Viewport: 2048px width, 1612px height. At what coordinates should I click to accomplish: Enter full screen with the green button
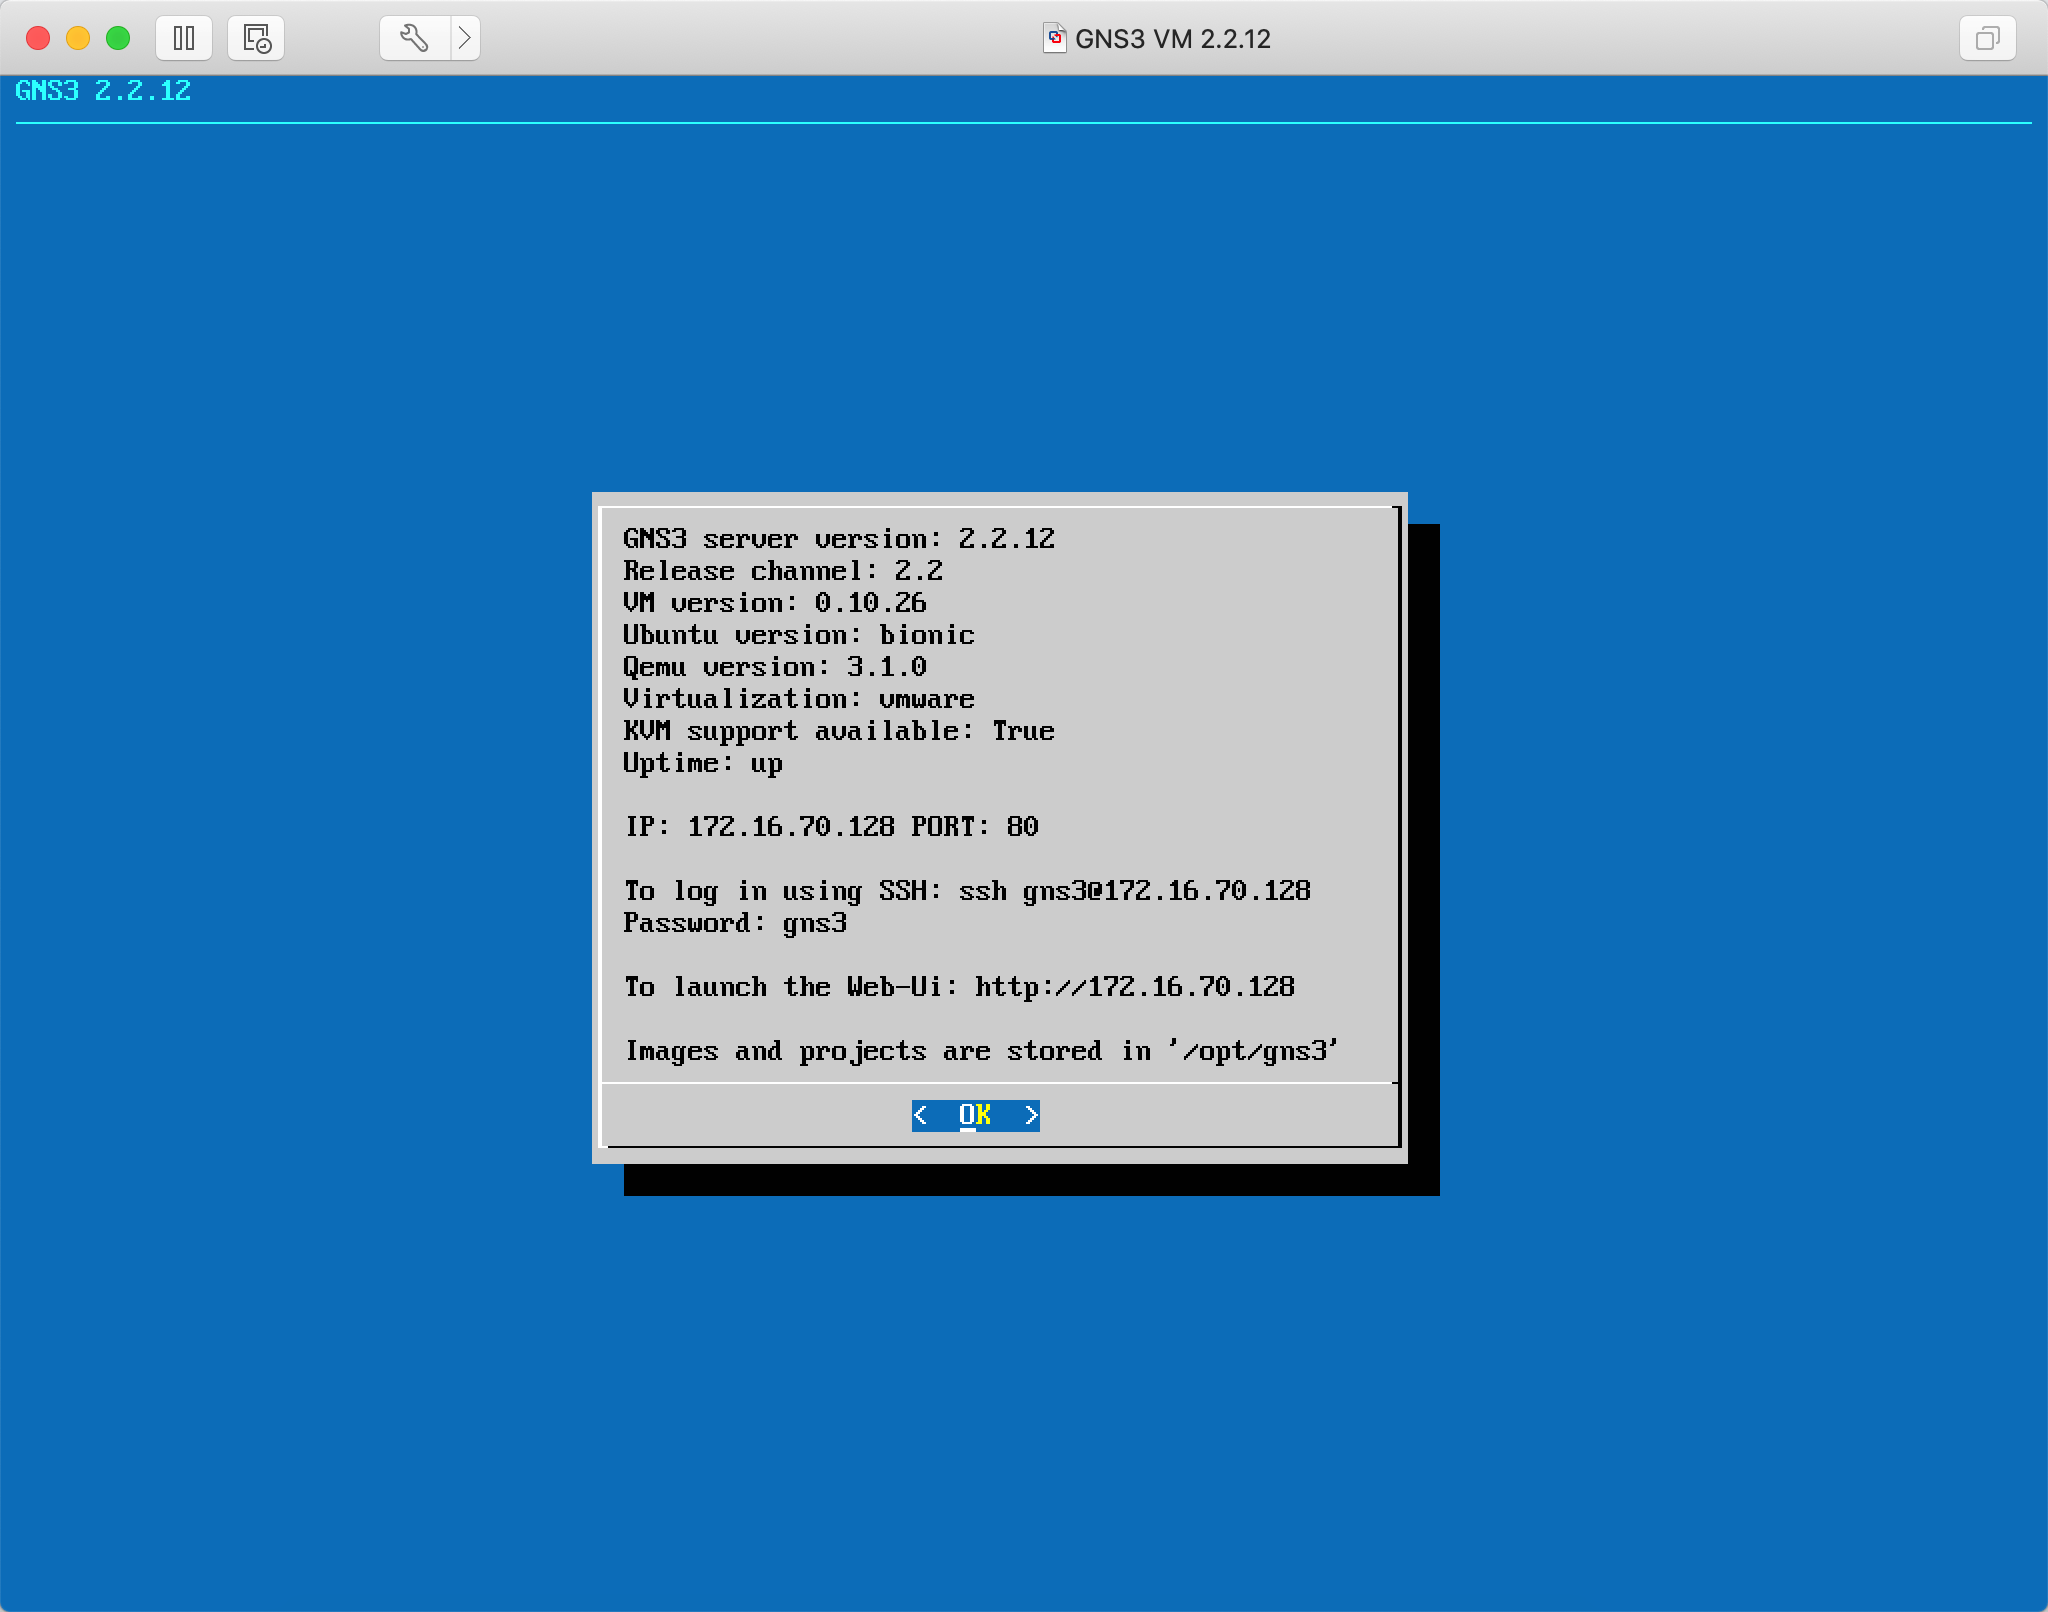point(118,38)
